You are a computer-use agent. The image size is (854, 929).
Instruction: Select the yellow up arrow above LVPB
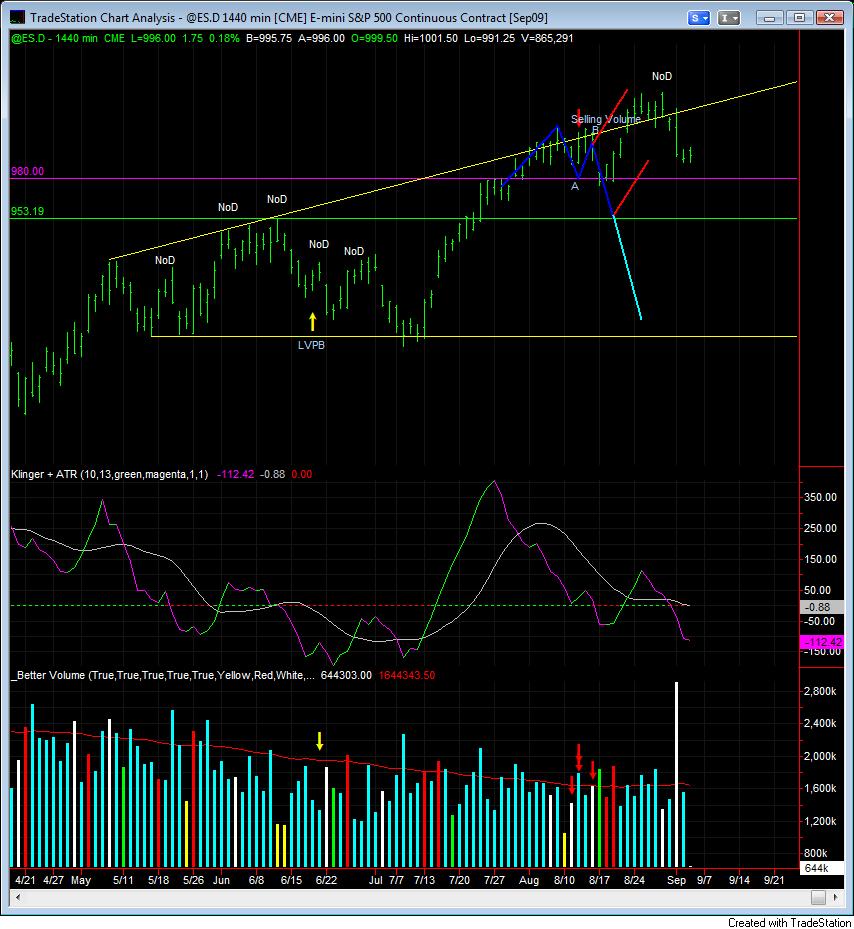pyautogui.click(x=312, y=322)
